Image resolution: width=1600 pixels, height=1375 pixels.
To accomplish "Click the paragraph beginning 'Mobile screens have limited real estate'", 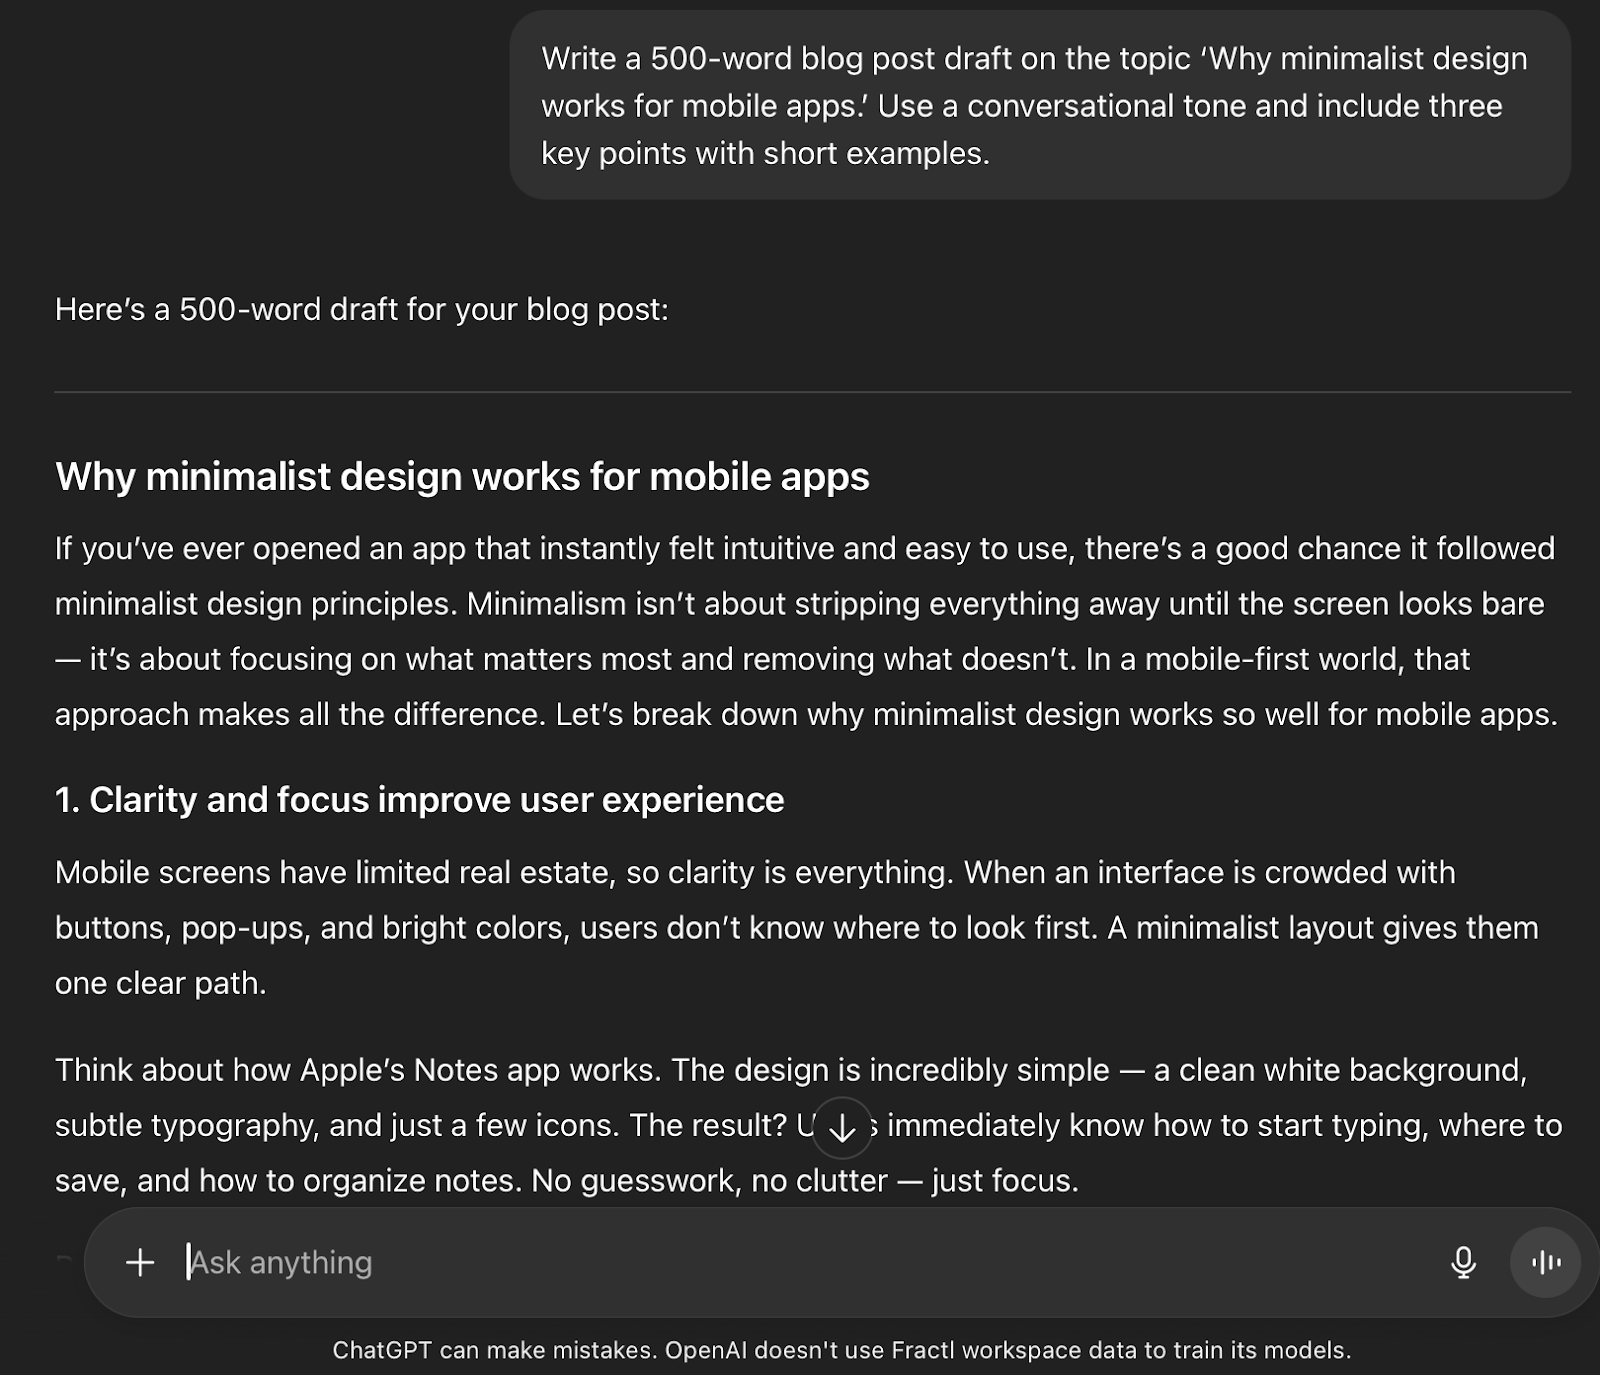I will tap(796, 927).
